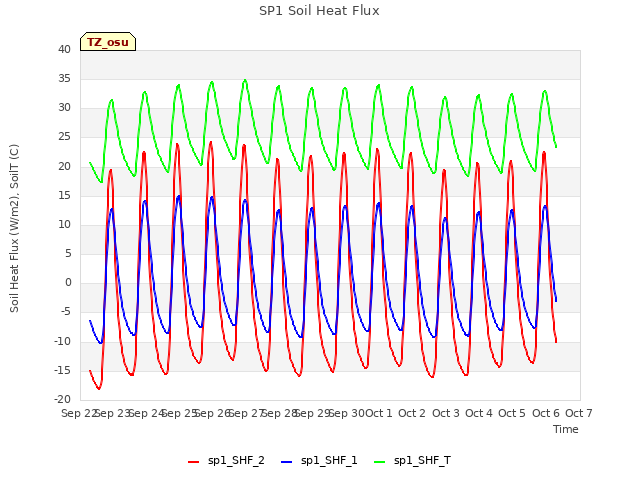640x480 pixels.
Task: Click the y-axis tick value 15
Action: [64, 195]
